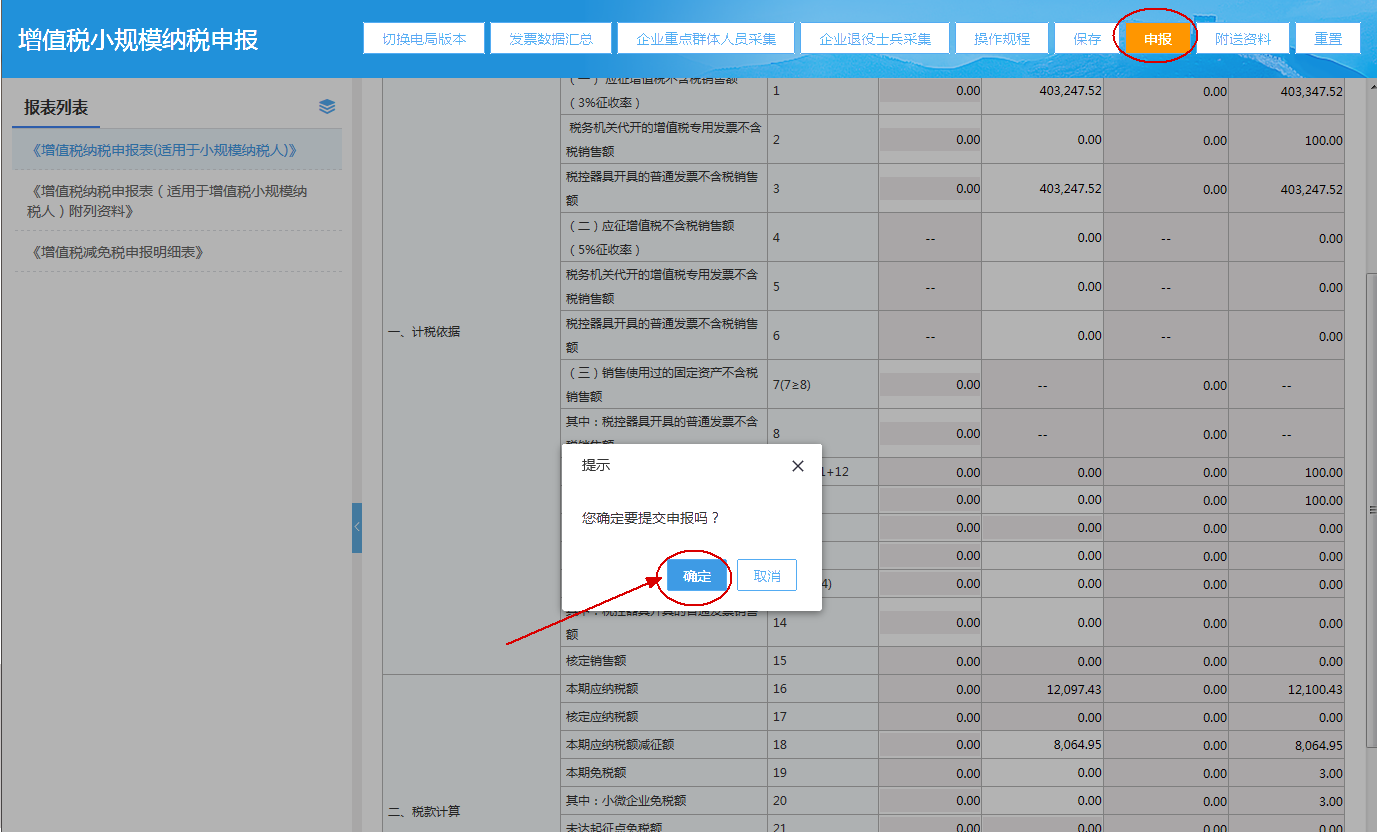Cancel the dialog with 取消 button
Screen dimensions: 1377x832
766,576
